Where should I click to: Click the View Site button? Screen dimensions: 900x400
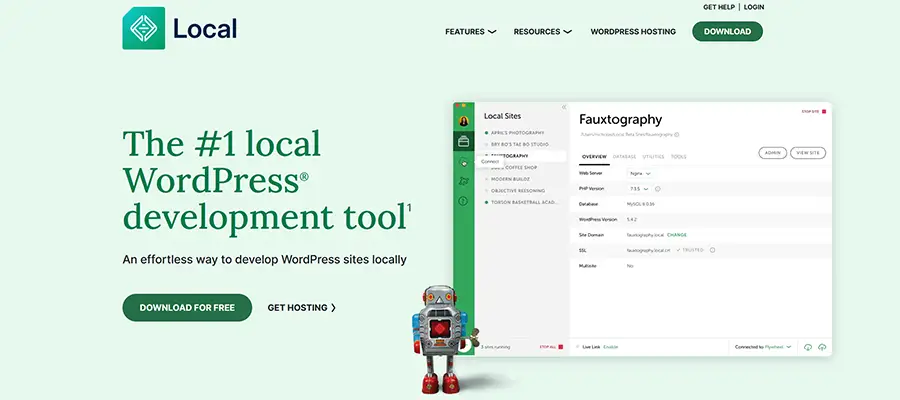pyautogui.click(x=808, y=153)
